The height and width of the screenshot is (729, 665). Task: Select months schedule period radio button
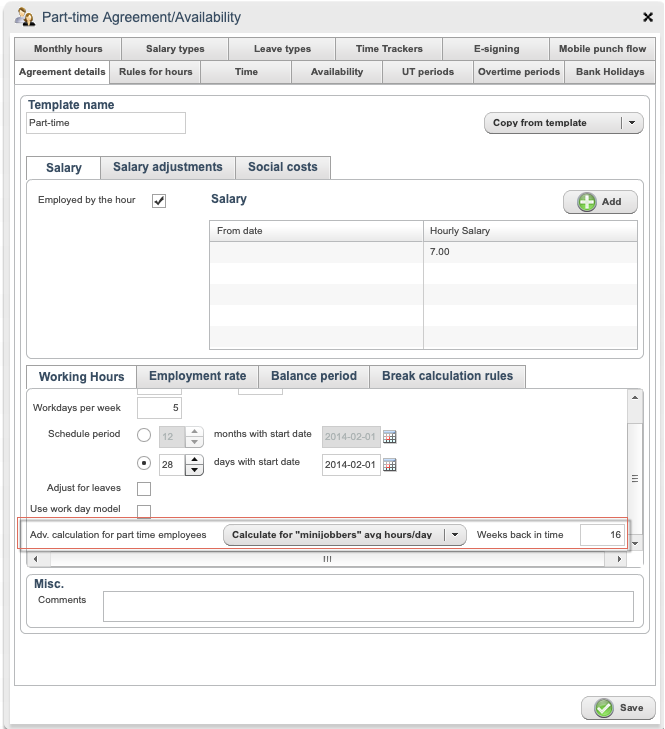point(144,435)
